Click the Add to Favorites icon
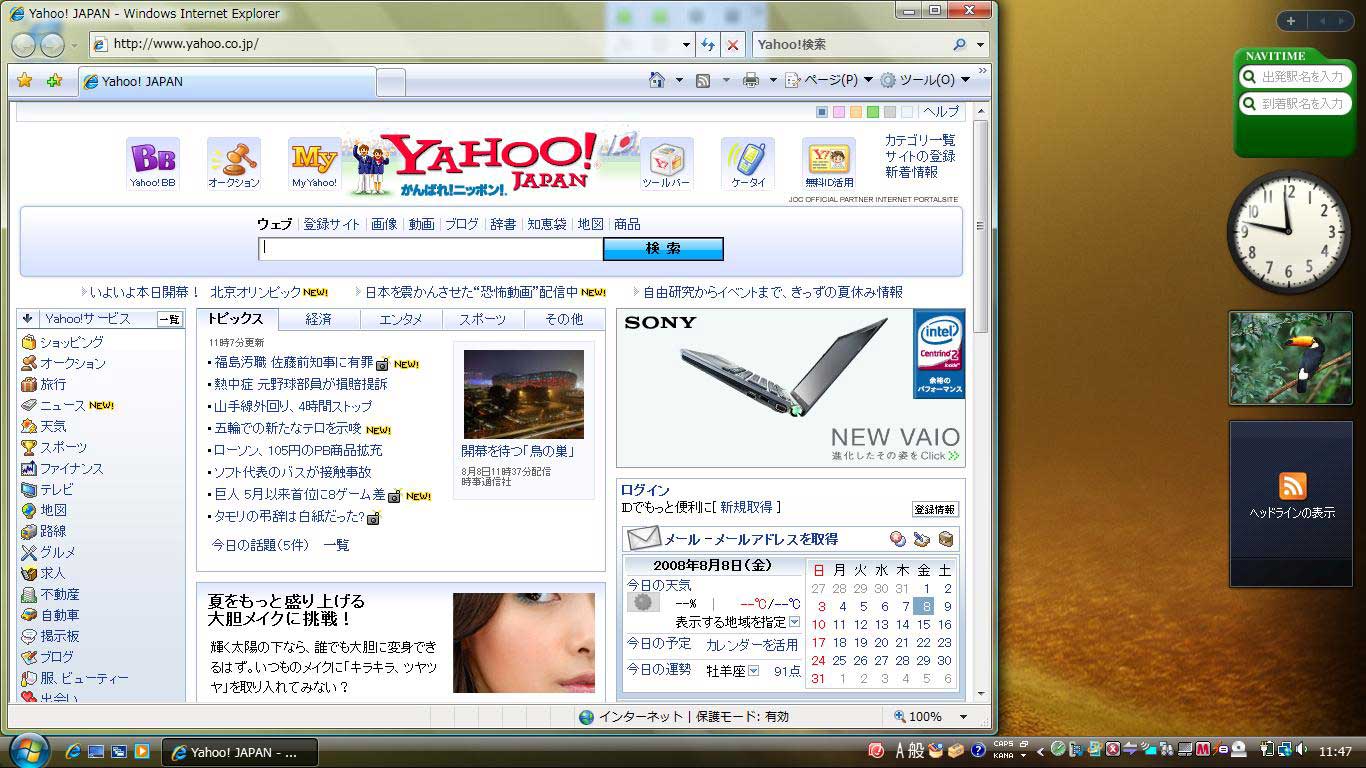The height and width of the screenshot is (768, 1366). pyautogui.click(x=54, y=80)
